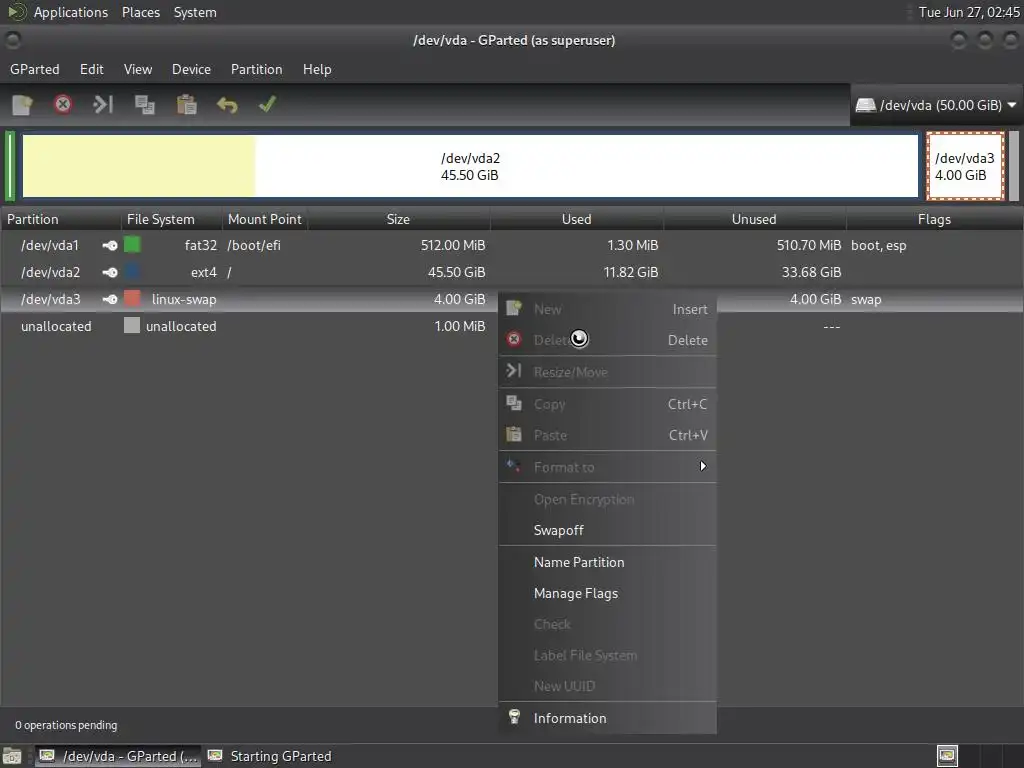This screenshot has width=1024, height=768.
Task: Select the /dev/vda1 sliver in disk graphic
Action: [10, 166]
